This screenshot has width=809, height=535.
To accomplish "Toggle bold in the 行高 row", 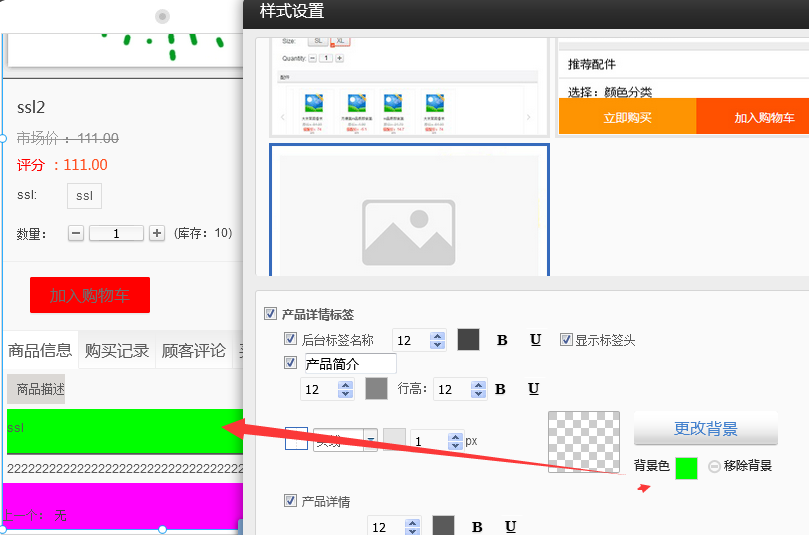I will [500, 389].
